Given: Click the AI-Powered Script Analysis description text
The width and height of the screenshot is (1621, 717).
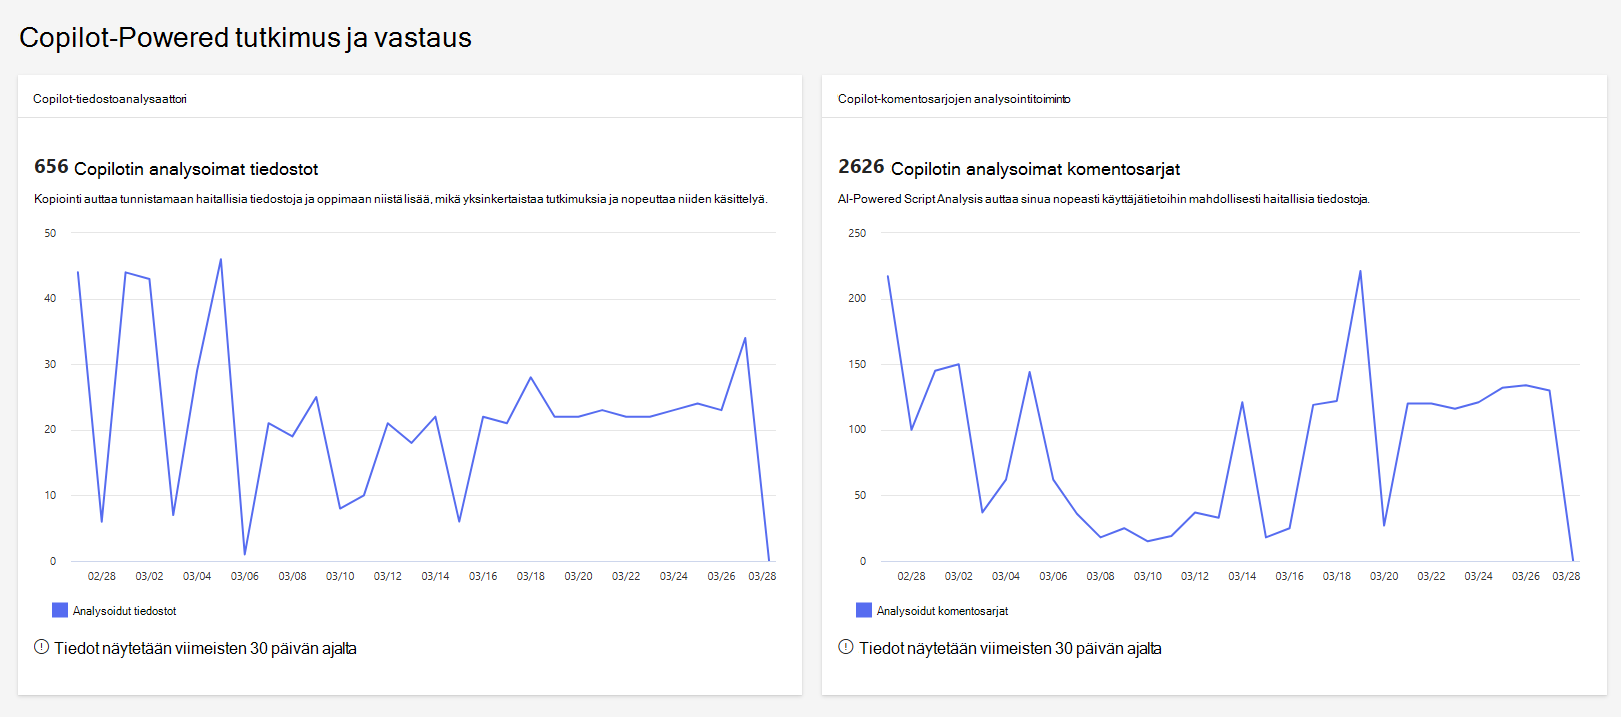Looking at the screenshot, I should click(x=1104, y=199).
